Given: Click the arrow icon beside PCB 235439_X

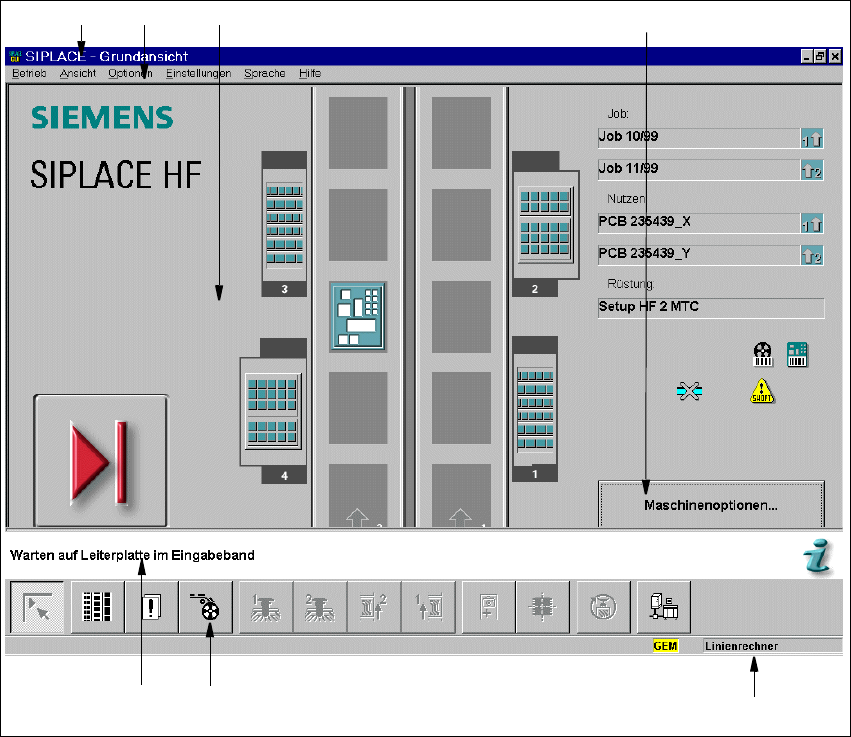Looking at the screenshot, I should pos(812,224).
